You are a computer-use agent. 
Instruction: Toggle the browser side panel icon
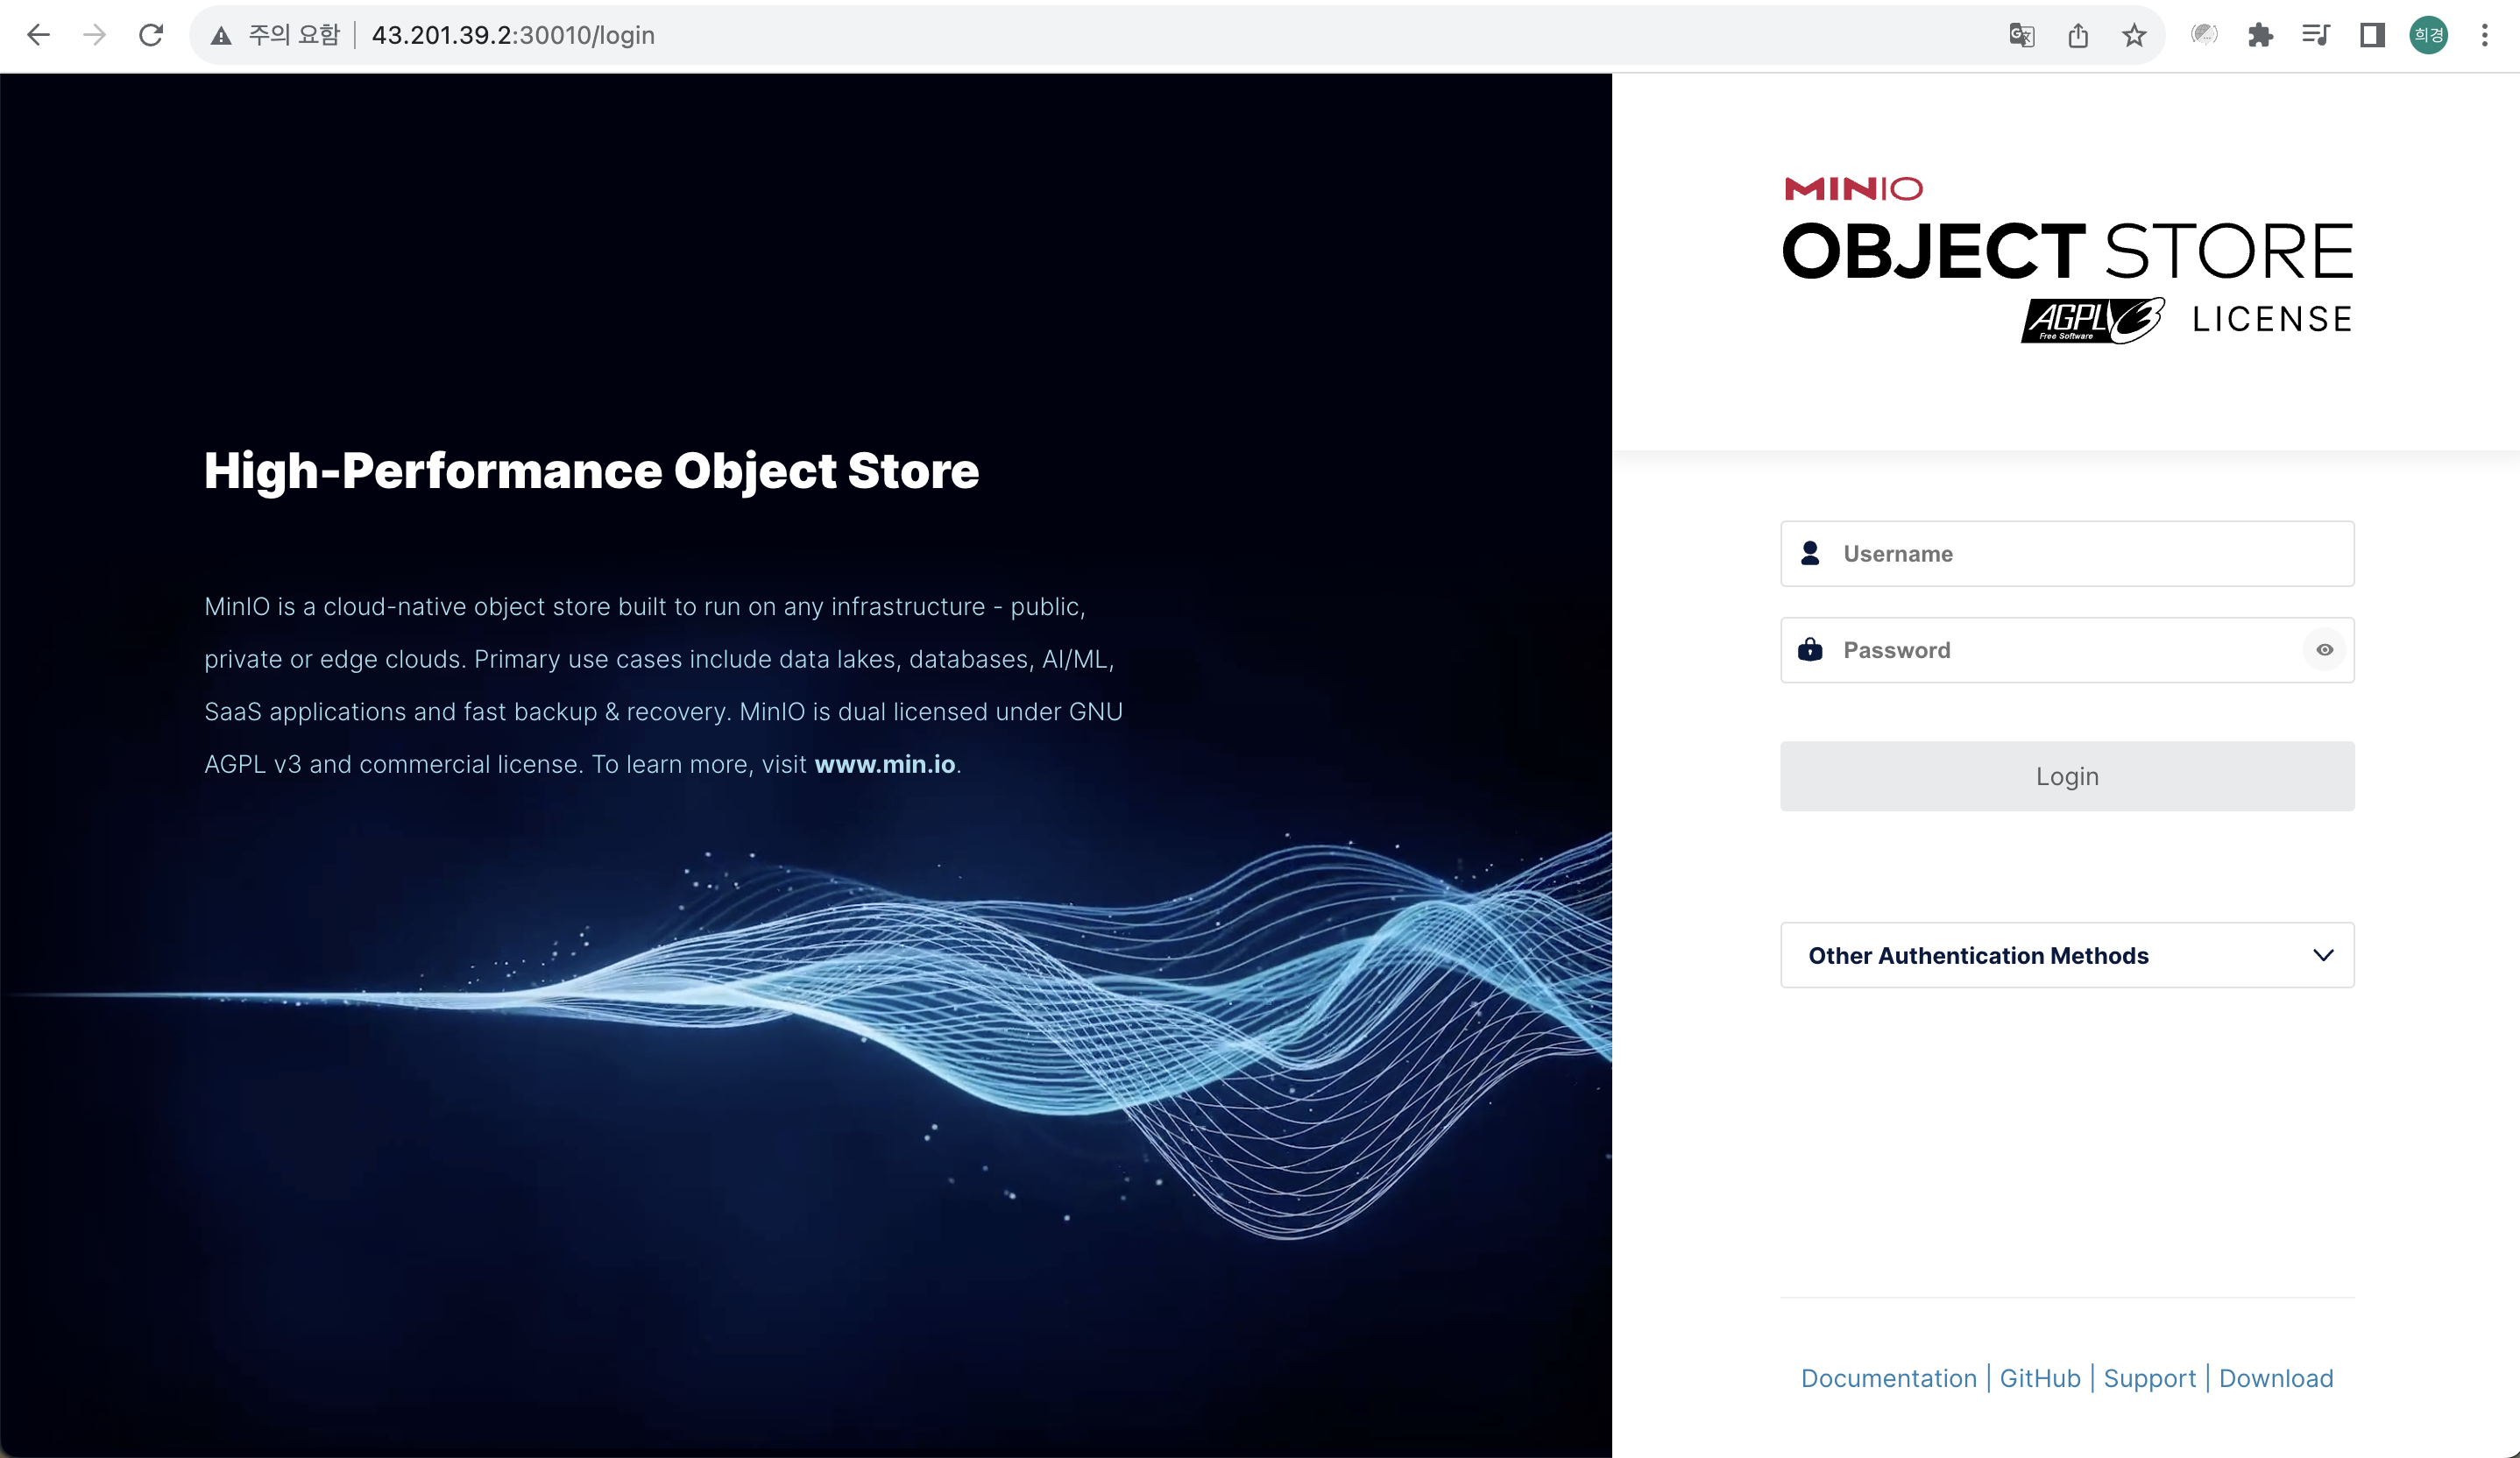pos(2372,35)
